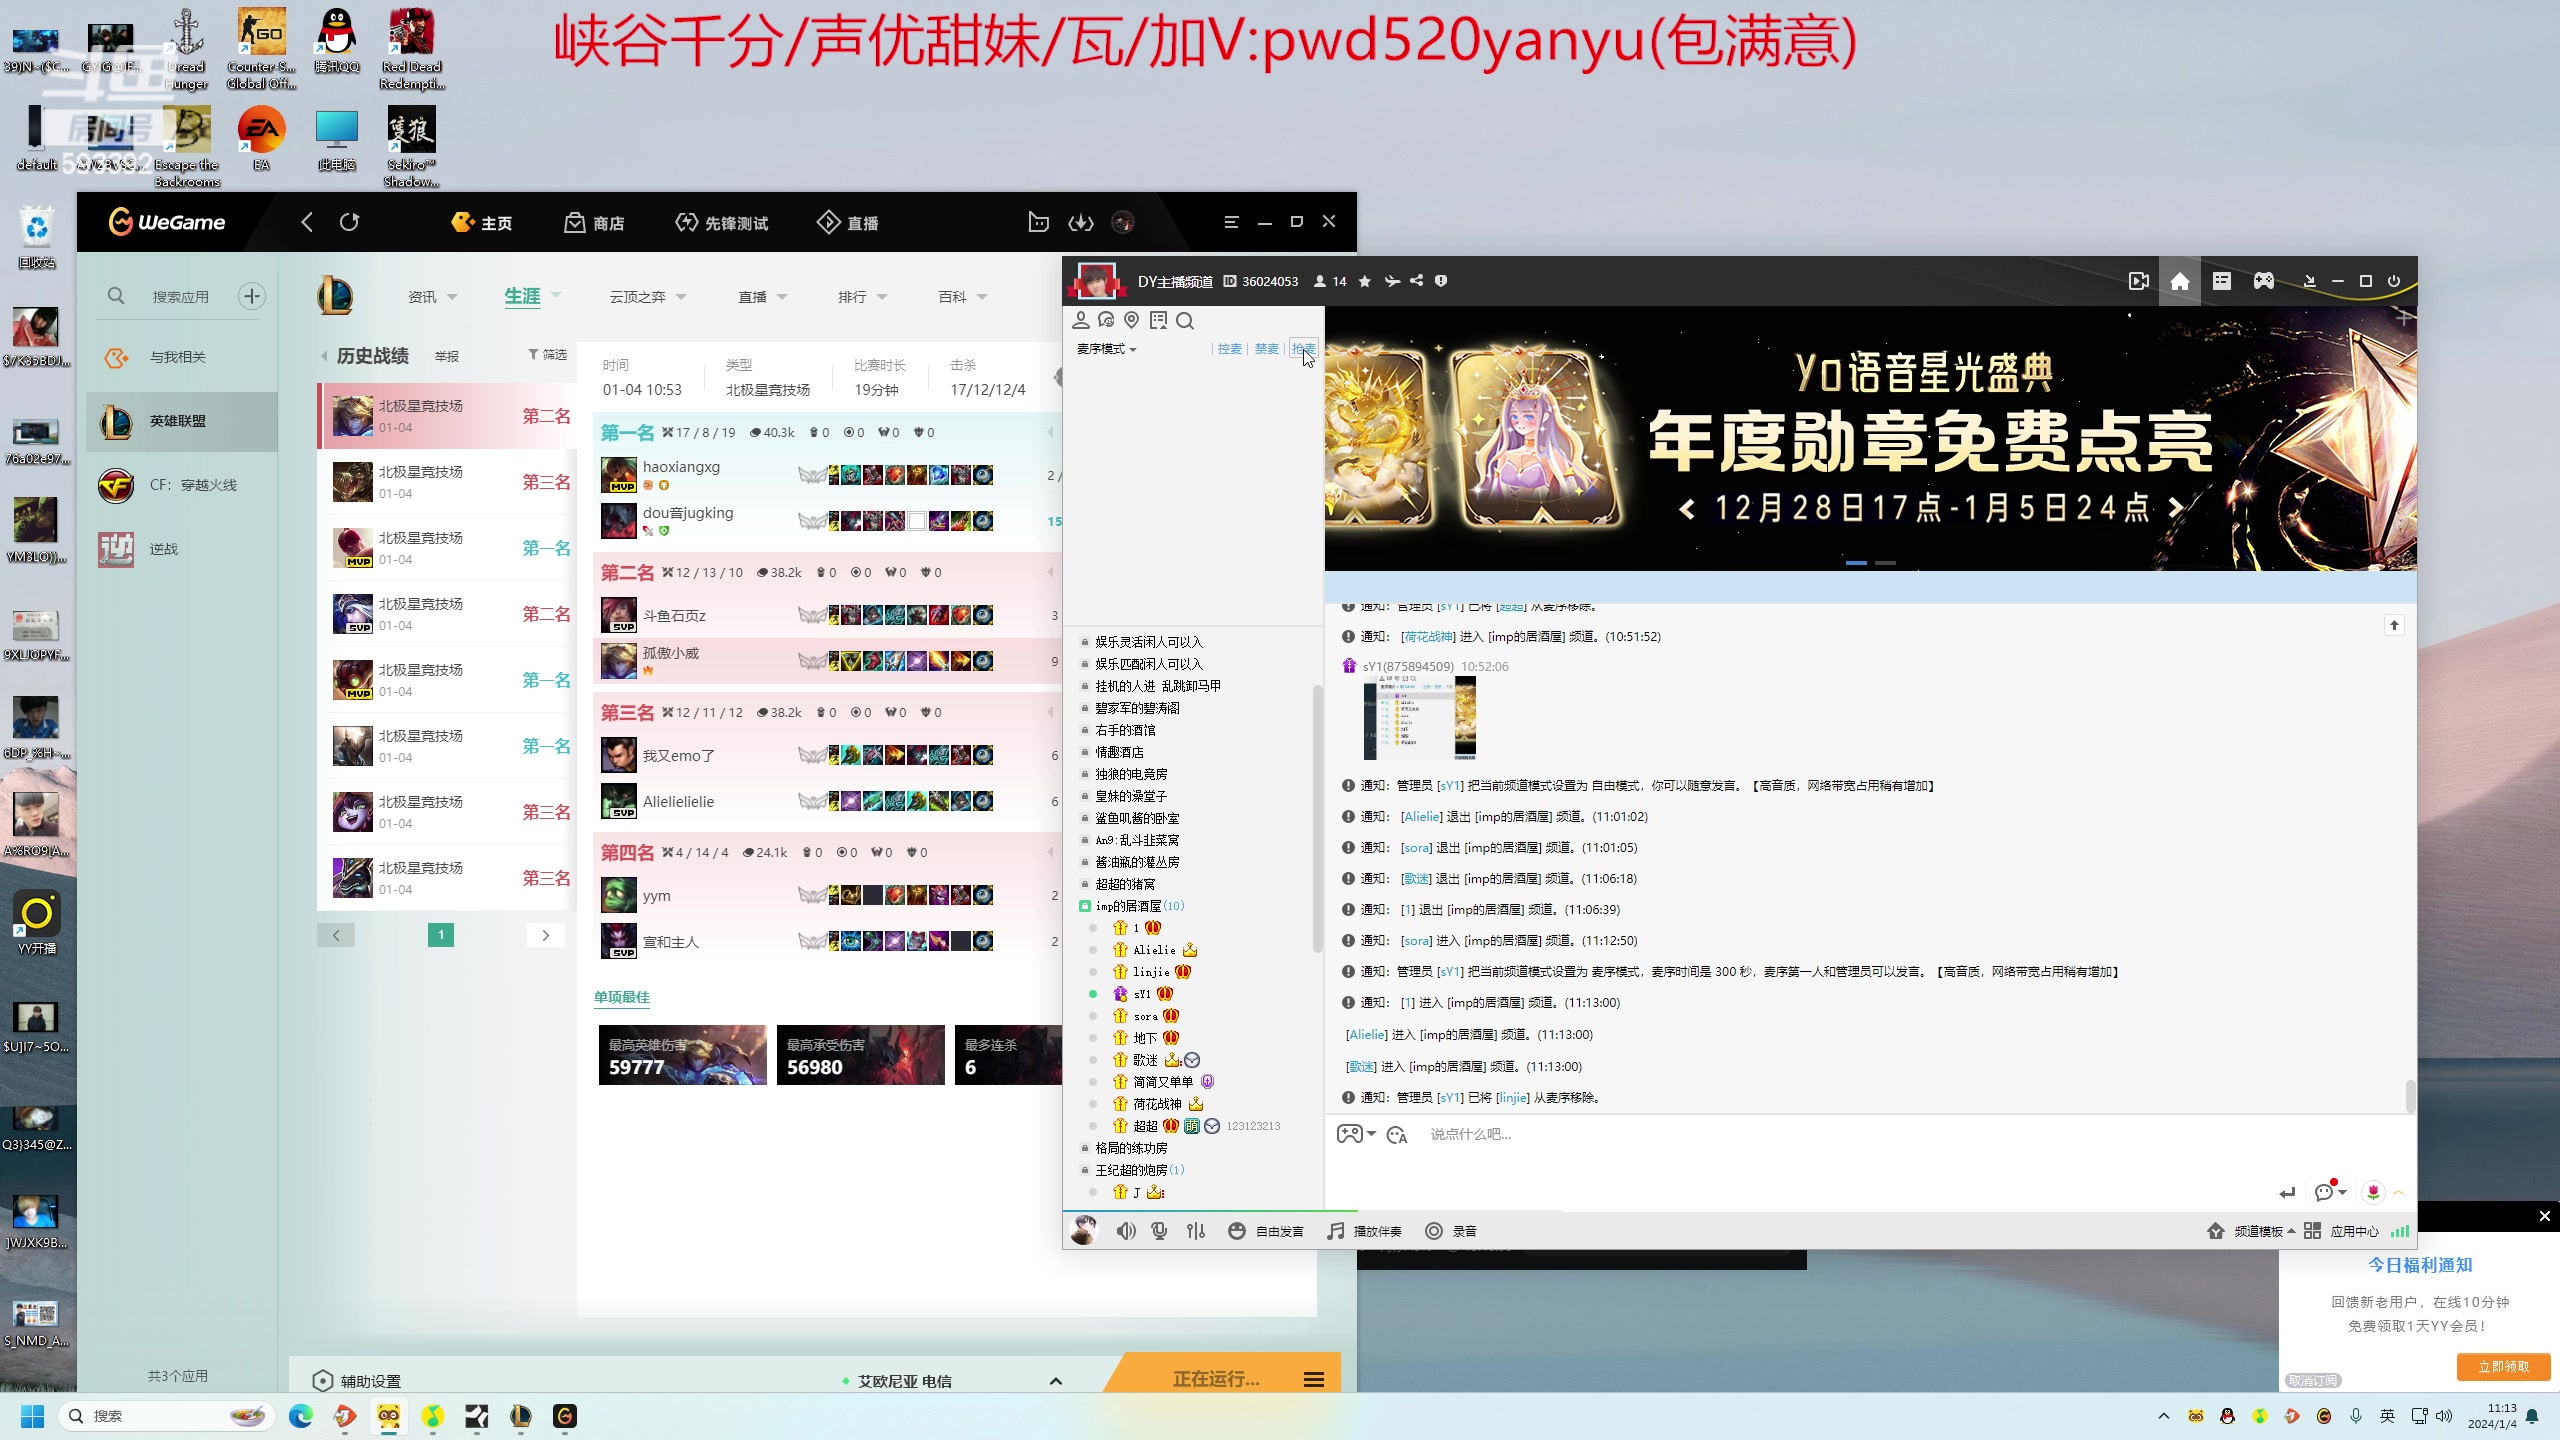Open WeGame hamburger menu
Viewport: 2560px width, 1440px height.
click(x=1231, y=222)
